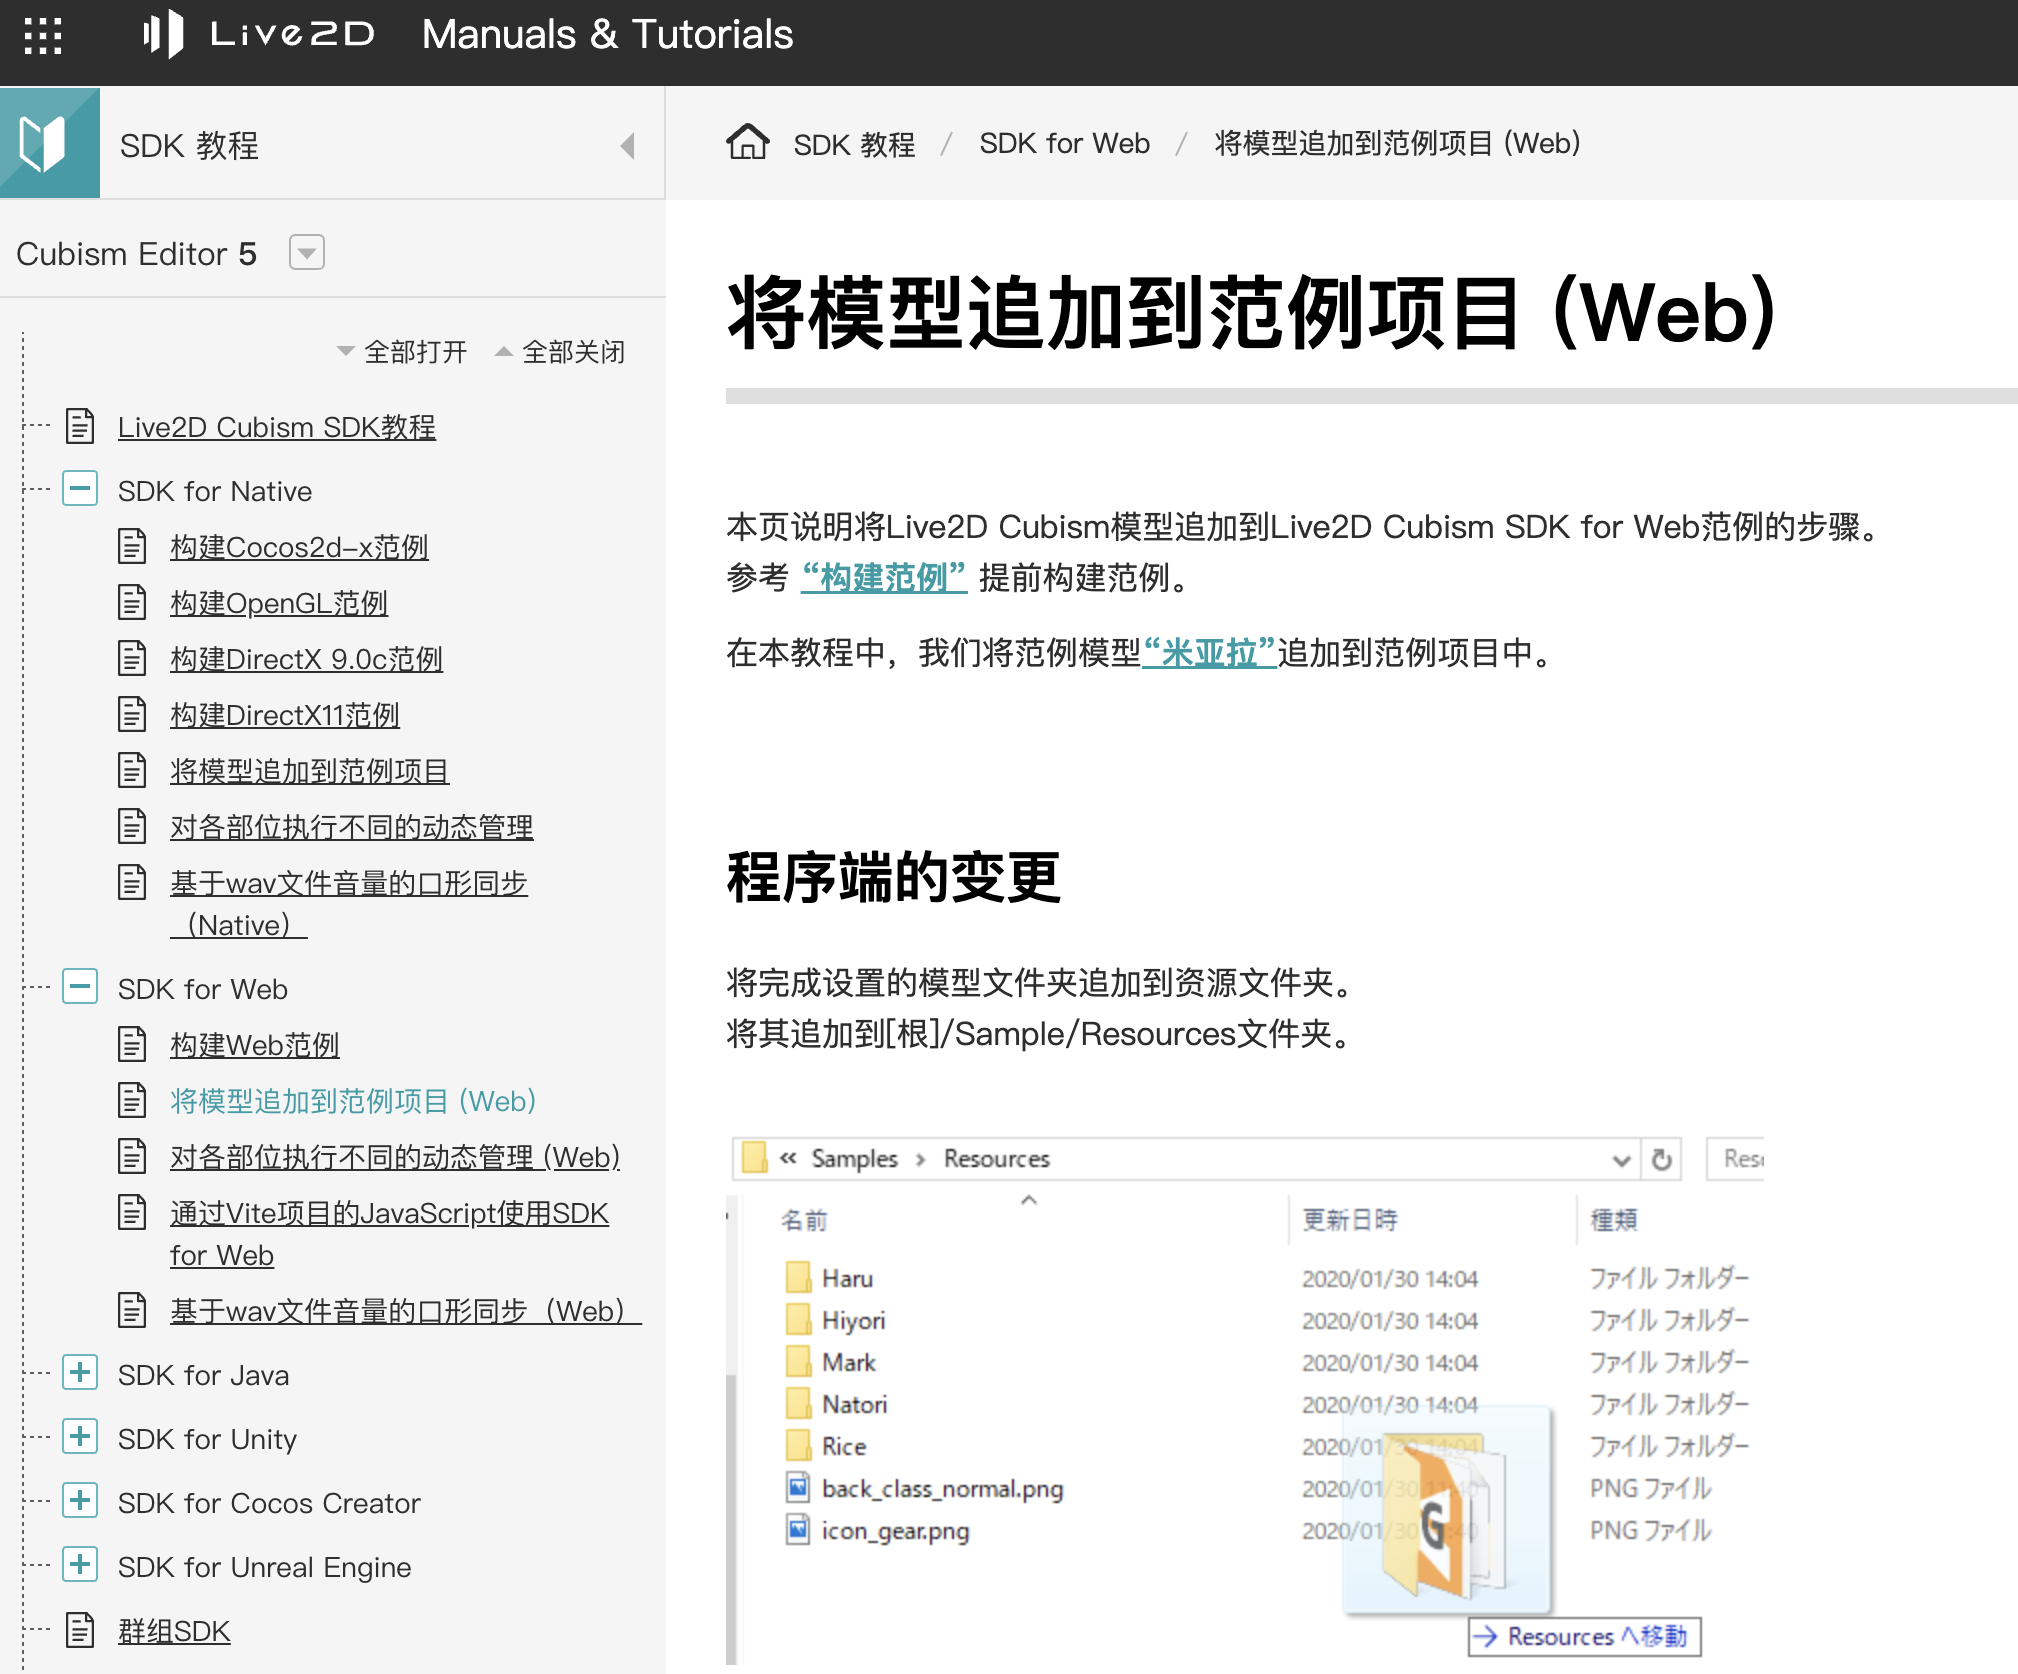Click the document icon next to 群组SDK
Screen dimensions: 2018x1674
coord(79,1629)
